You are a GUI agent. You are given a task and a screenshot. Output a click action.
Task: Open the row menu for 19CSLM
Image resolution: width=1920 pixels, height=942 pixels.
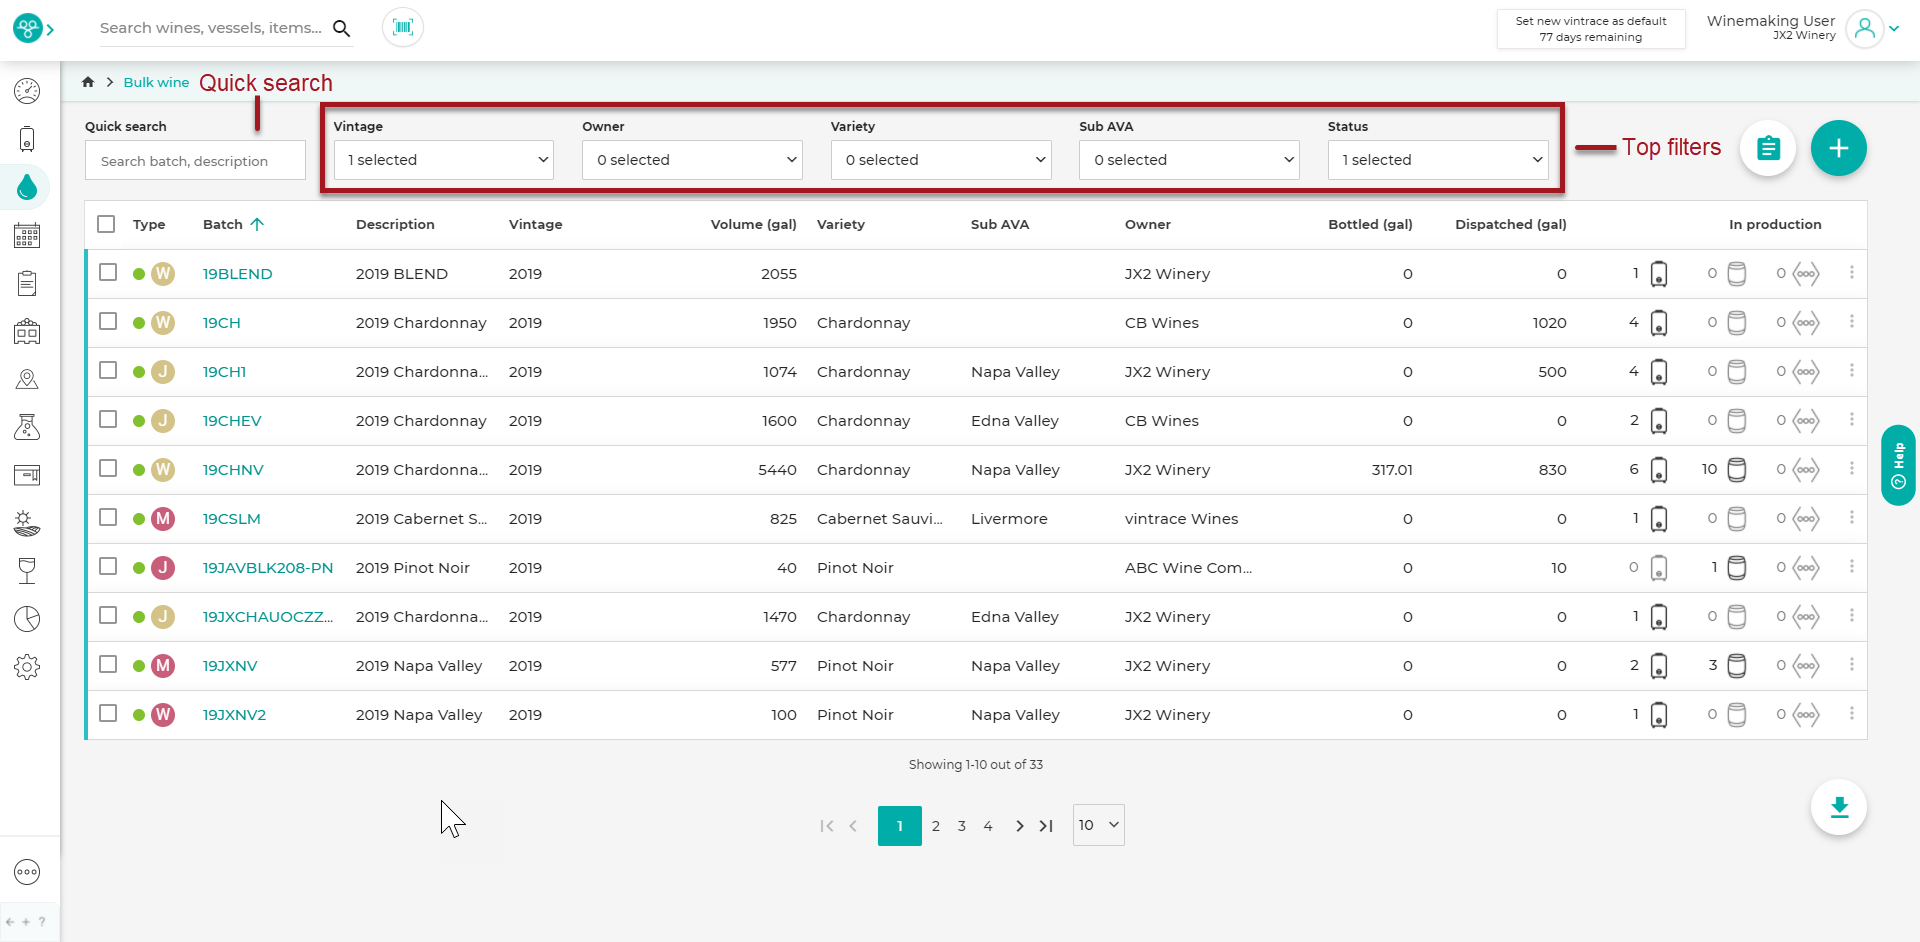click(x=1851, y=518)
